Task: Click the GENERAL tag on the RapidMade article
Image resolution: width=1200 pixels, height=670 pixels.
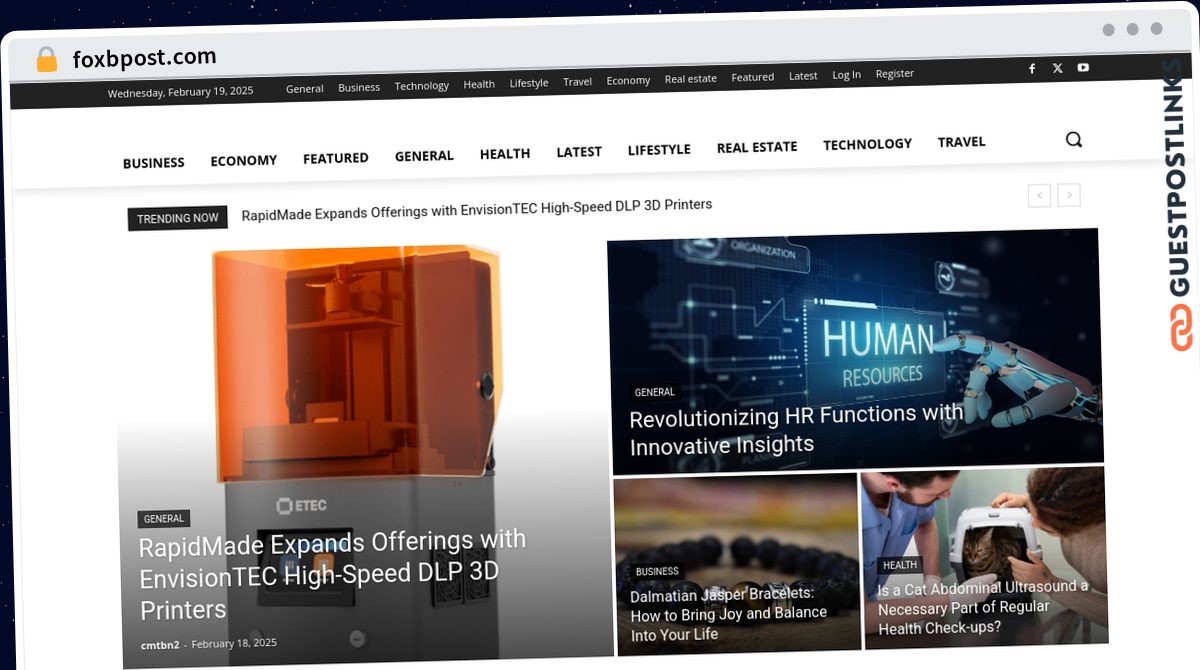Action: [x=164, y=519]
